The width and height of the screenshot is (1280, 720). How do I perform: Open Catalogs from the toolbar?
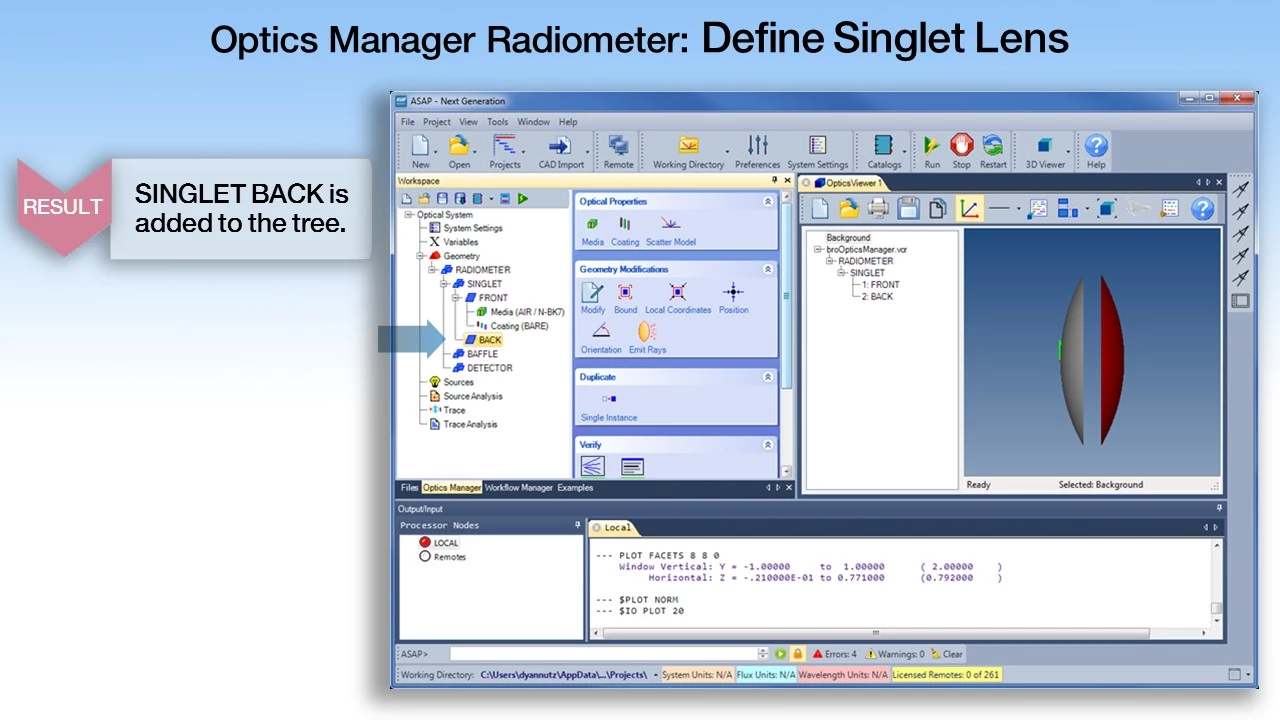[x=883, y=147]
